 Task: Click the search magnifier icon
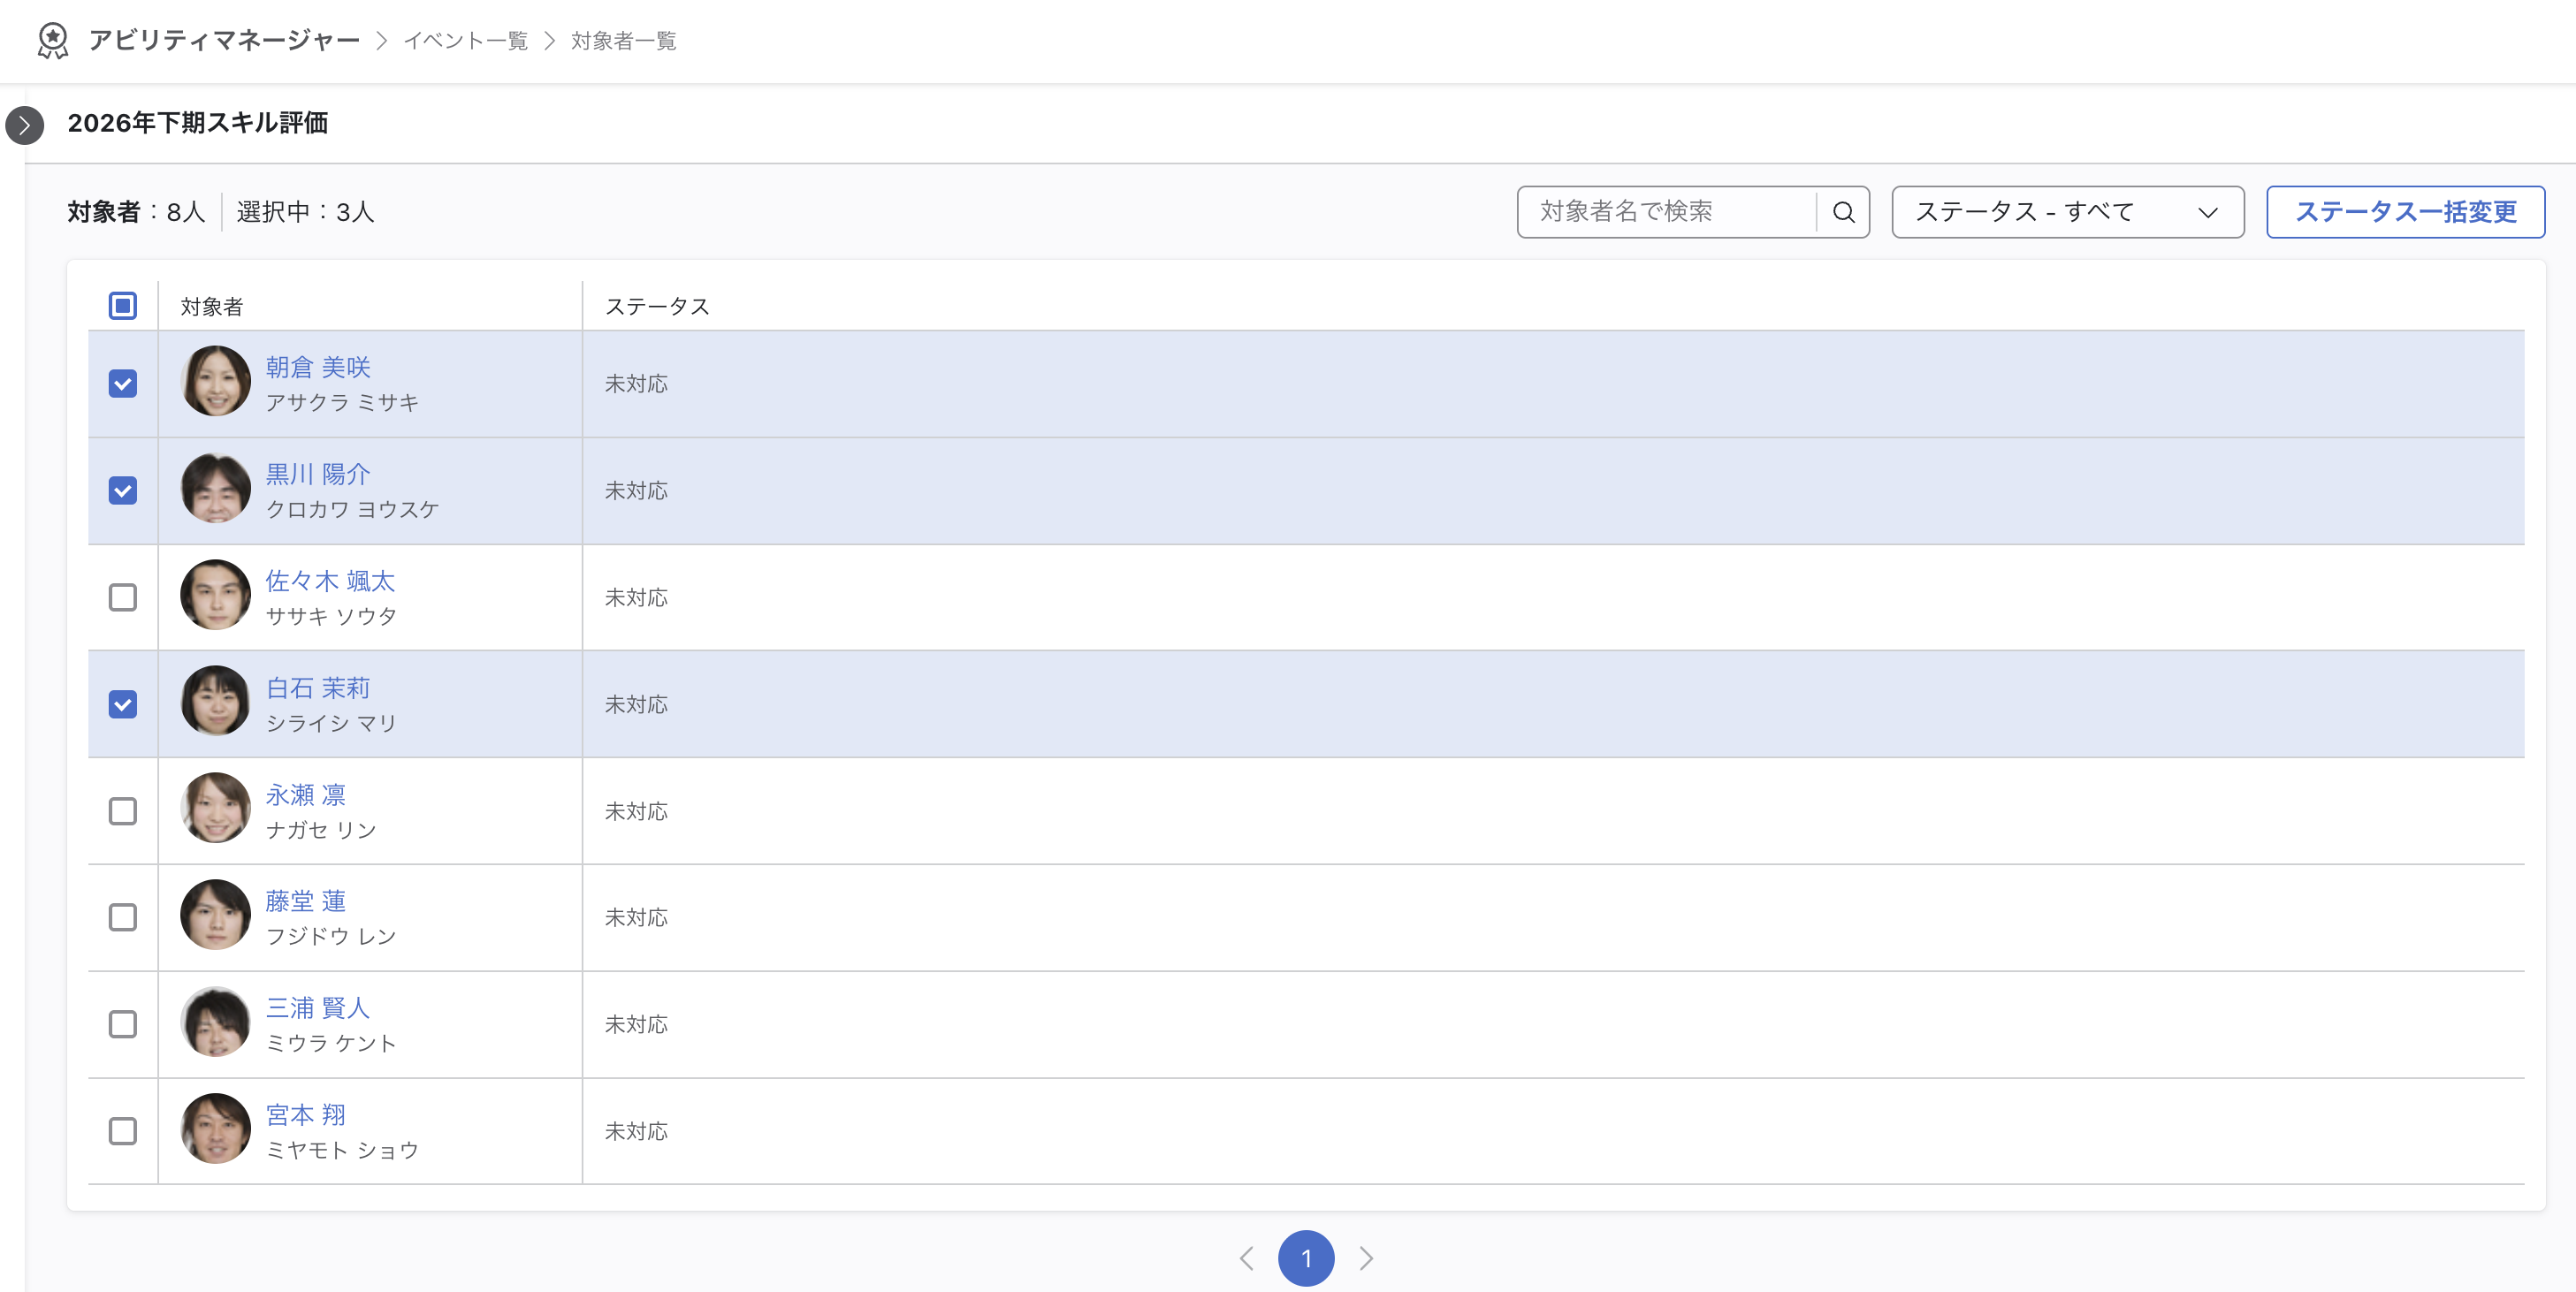(x=1843, y=212)
